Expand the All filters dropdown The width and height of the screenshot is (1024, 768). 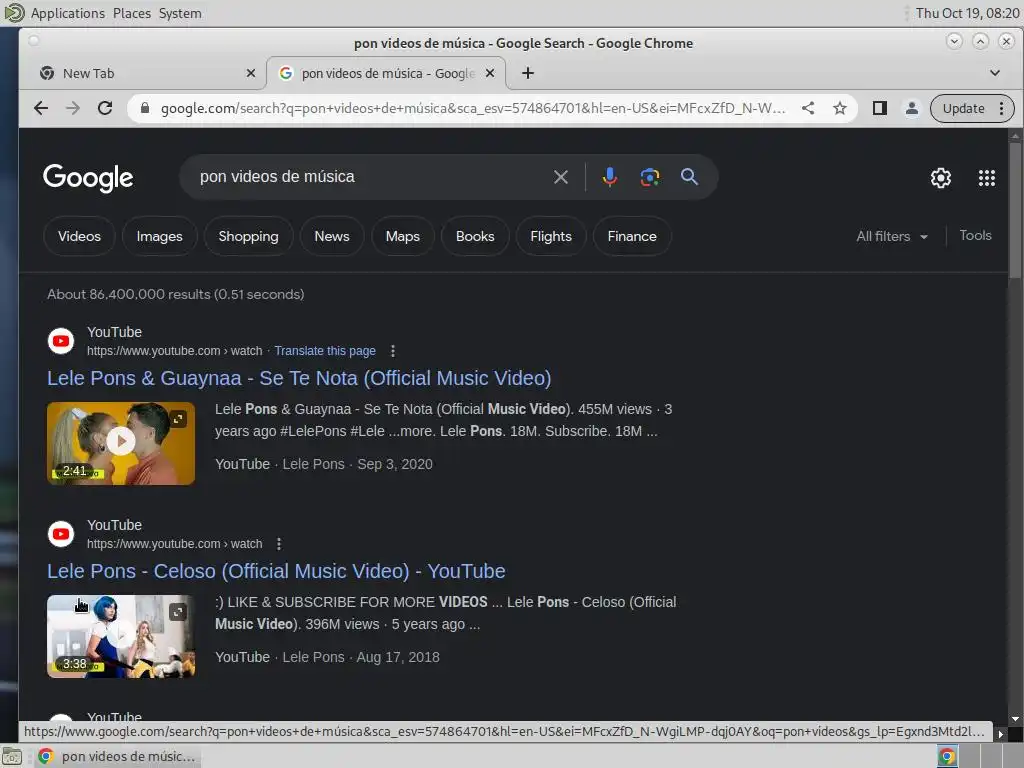[891, 236]
